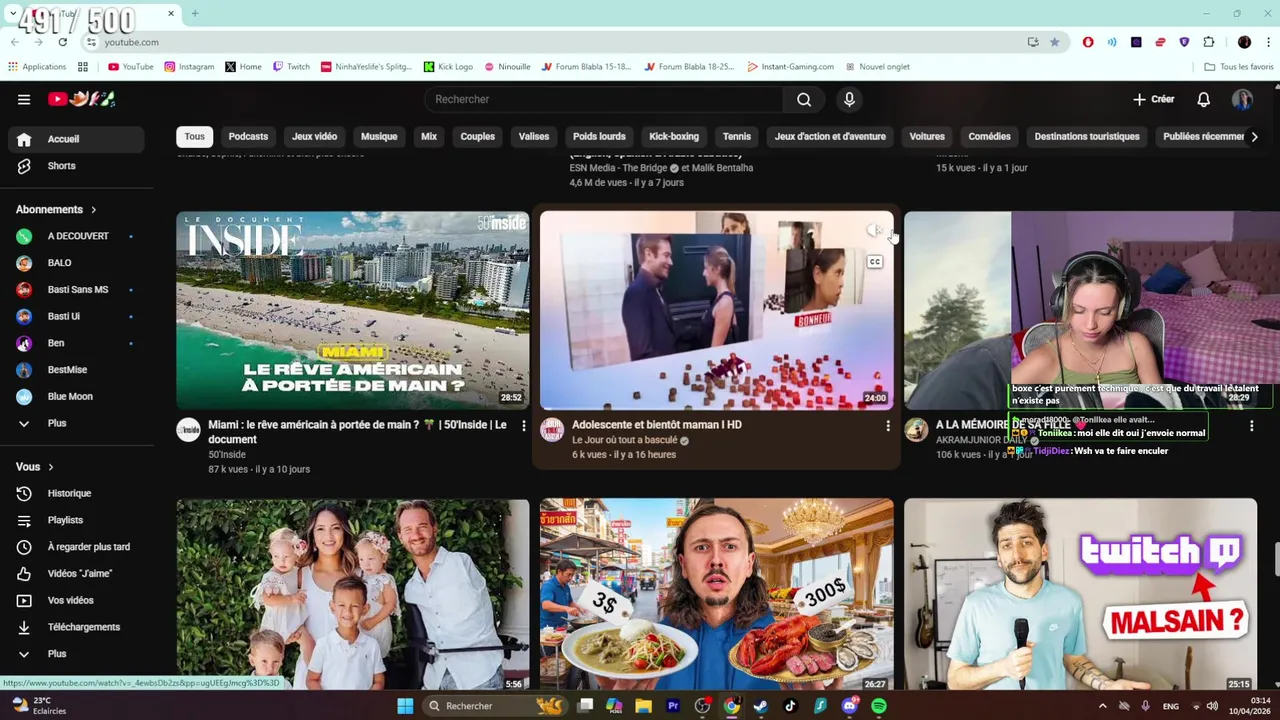Open options menu for the Miami video

point(523,426)
